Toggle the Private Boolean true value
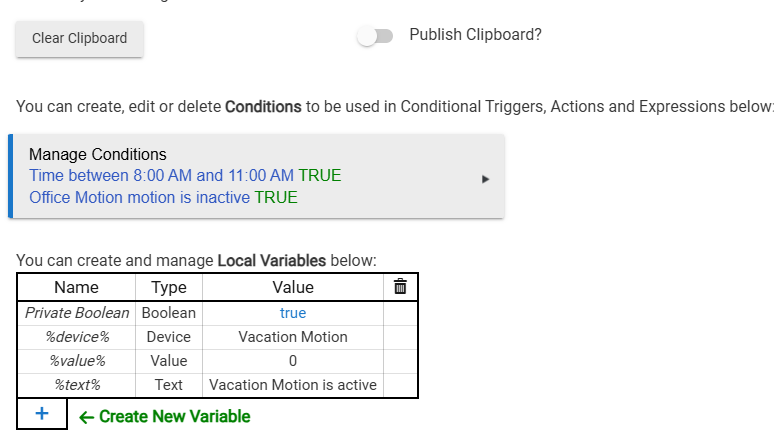Screen dimensions: 775x439 pos(293,313)
